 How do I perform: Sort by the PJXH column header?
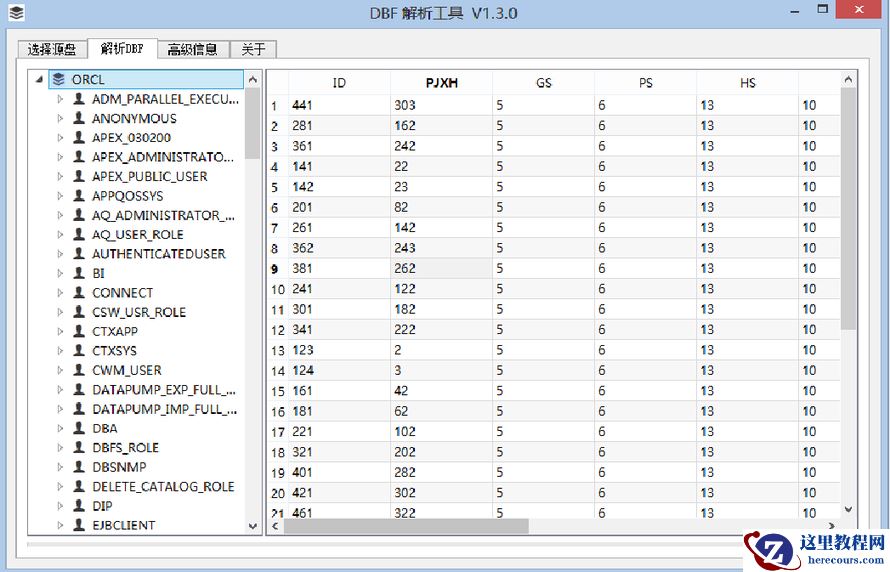coord(442,83)
